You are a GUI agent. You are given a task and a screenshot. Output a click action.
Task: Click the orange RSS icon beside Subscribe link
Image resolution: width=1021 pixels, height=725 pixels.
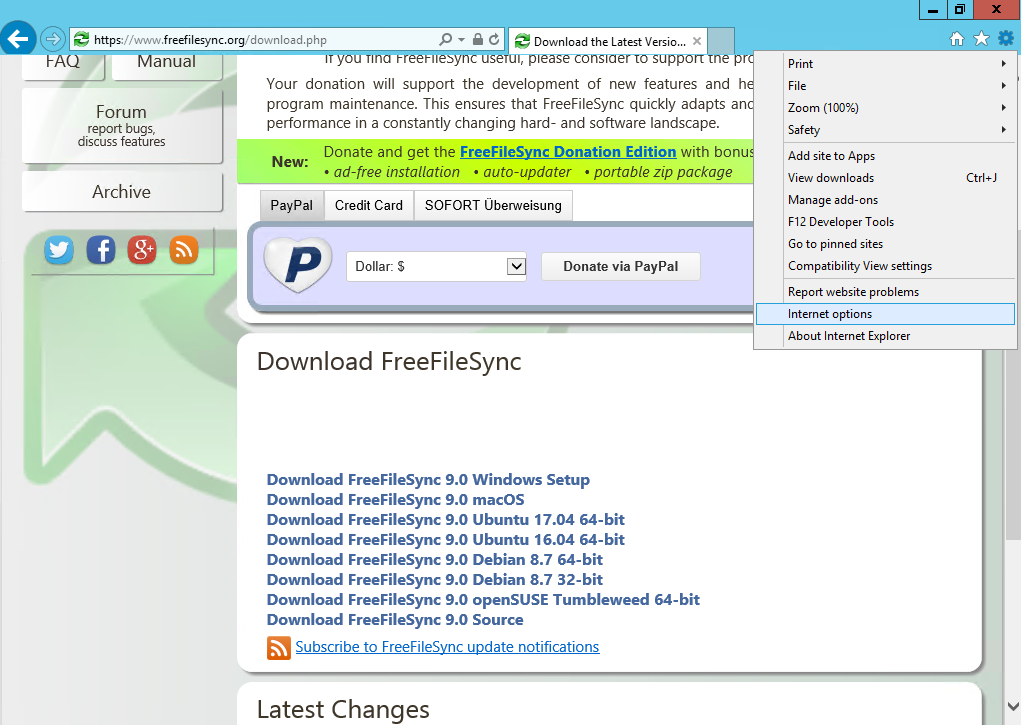279,648
